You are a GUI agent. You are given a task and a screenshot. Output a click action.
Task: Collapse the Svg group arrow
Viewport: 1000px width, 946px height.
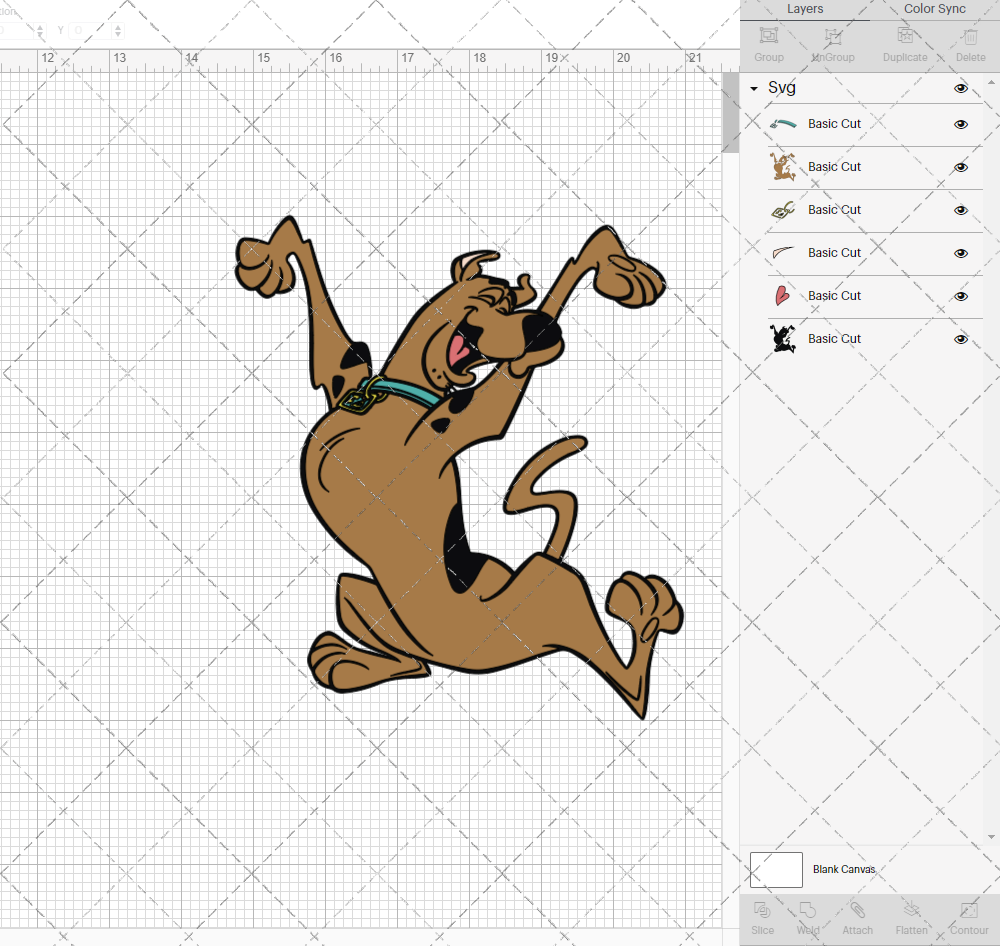[754, 89]
